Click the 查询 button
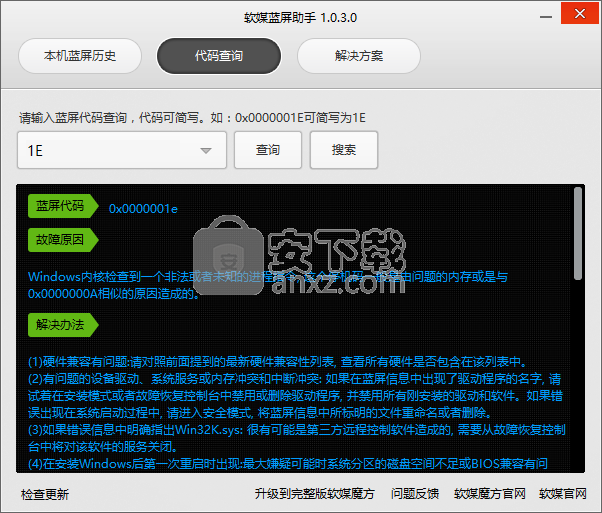 click(x=268, y=150)
